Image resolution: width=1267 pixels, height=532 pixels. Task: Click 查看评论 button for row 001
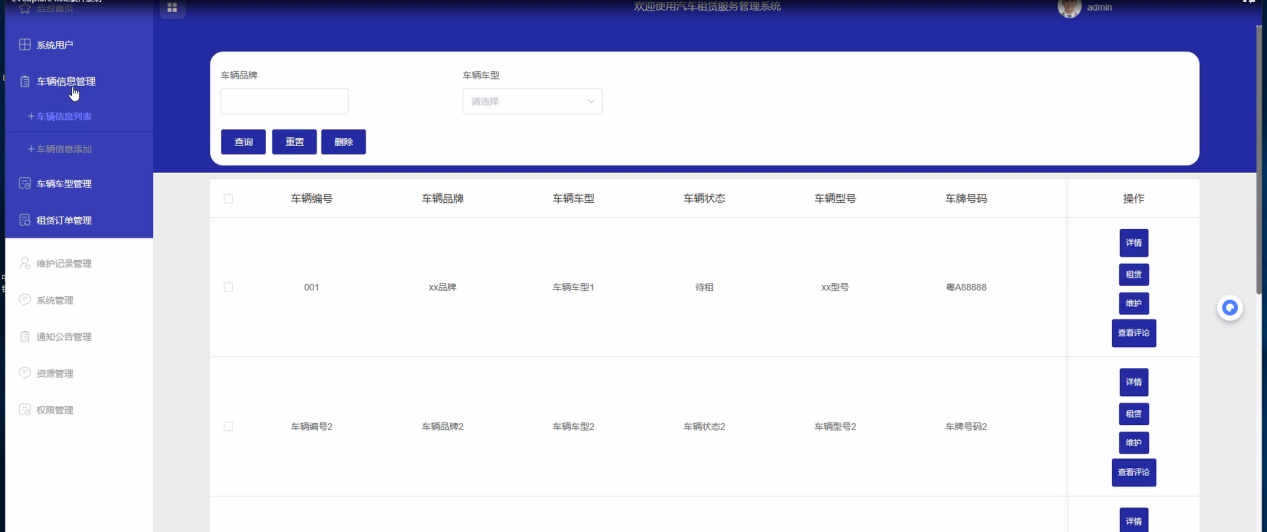[x=1134, y=333]
